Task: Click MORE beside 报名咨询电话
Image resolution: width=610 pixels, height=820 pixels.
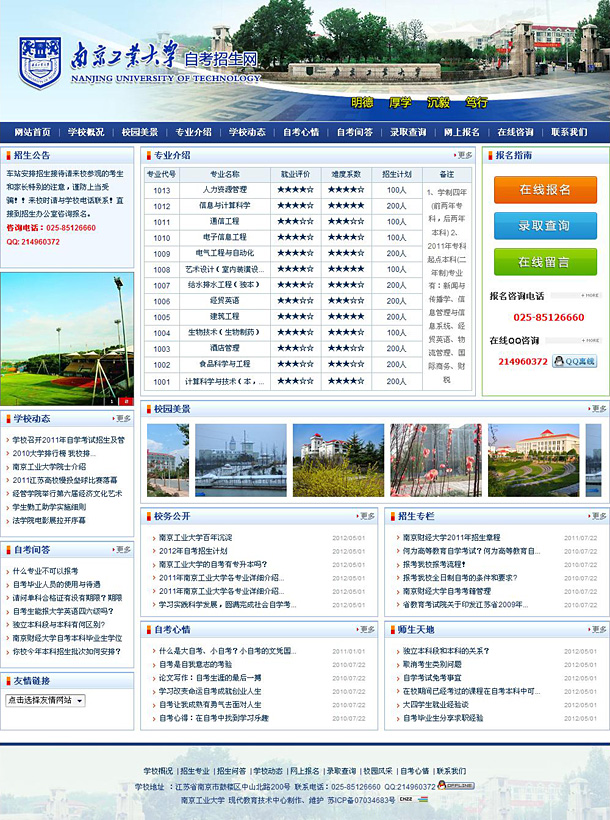Action: (x=590, y=295)
